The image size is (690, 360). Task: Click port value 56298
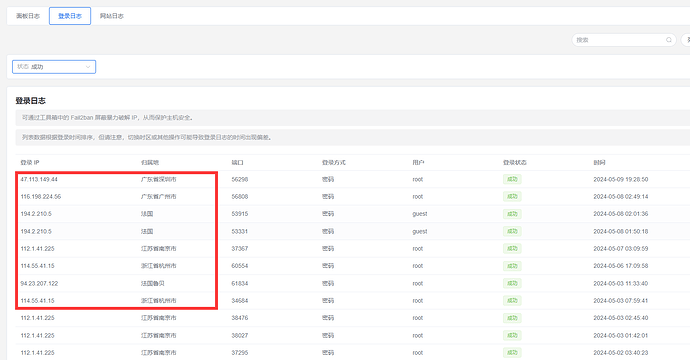pyautogui.click(x=240, y=180)
